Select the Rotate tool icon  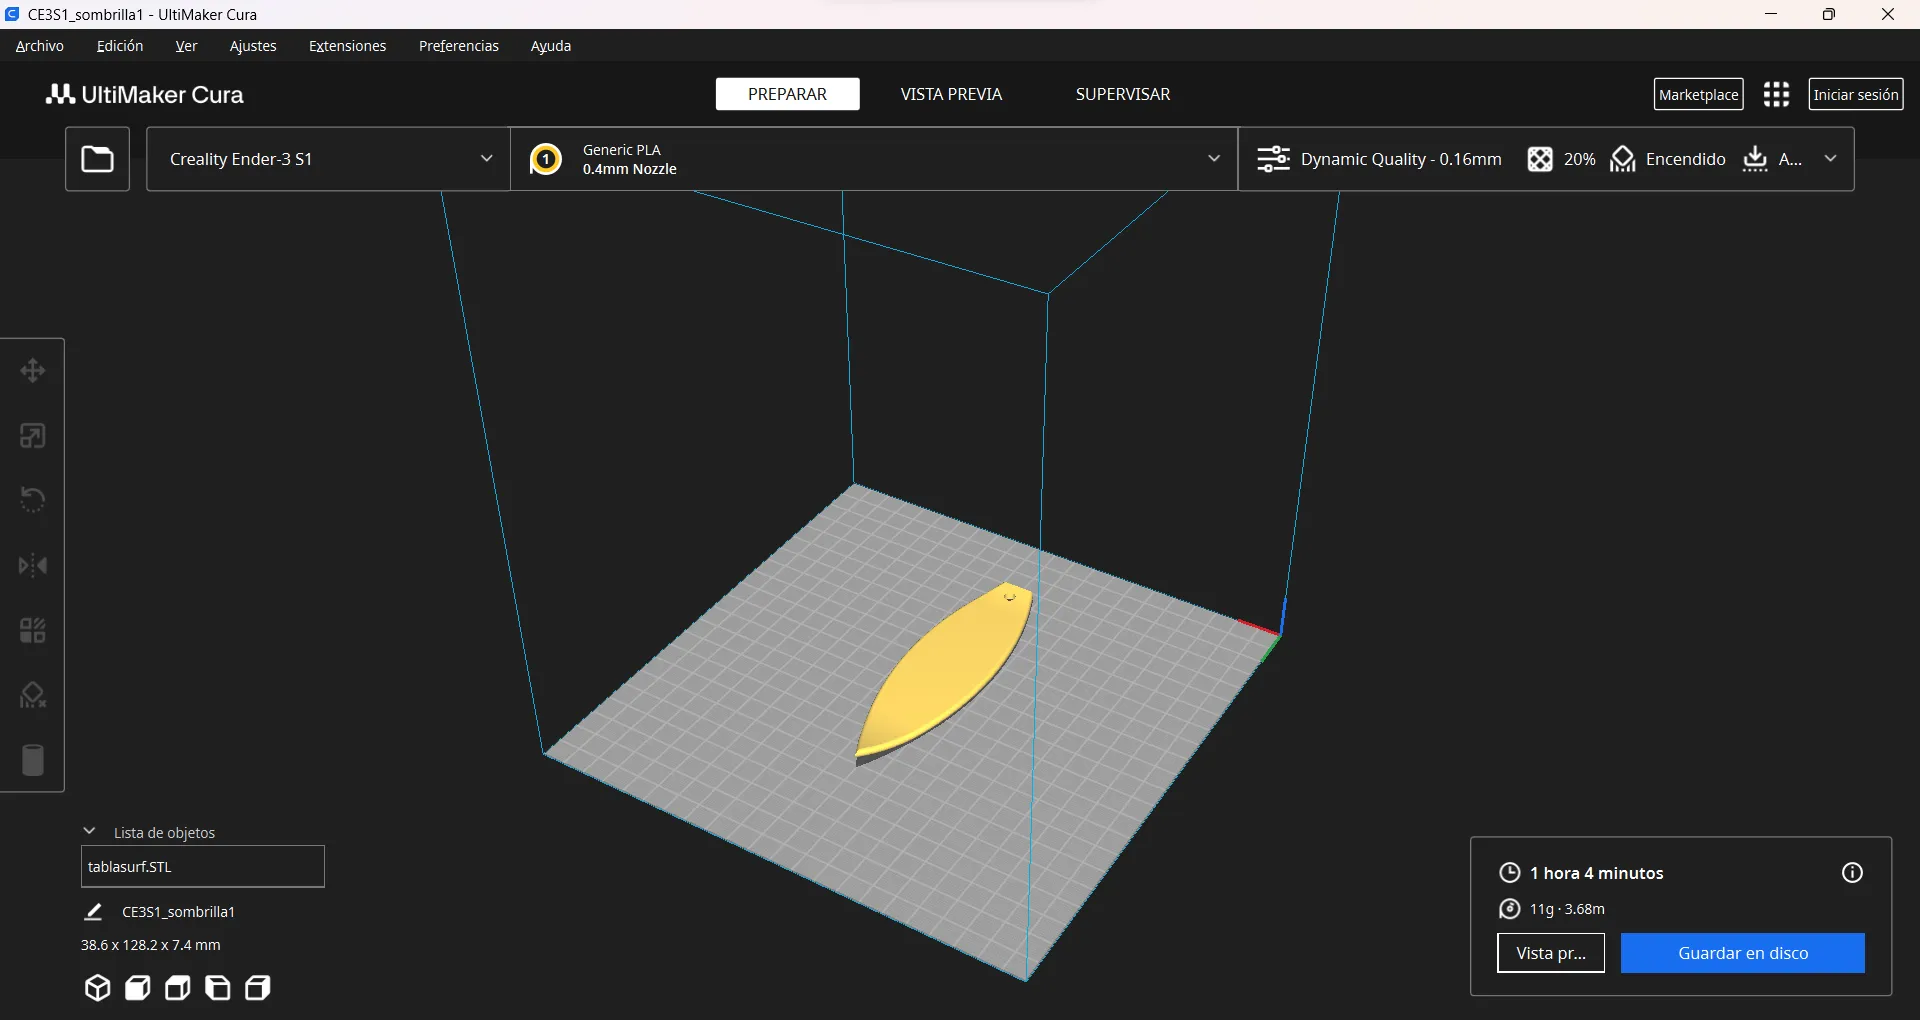(x=32, y=500)
